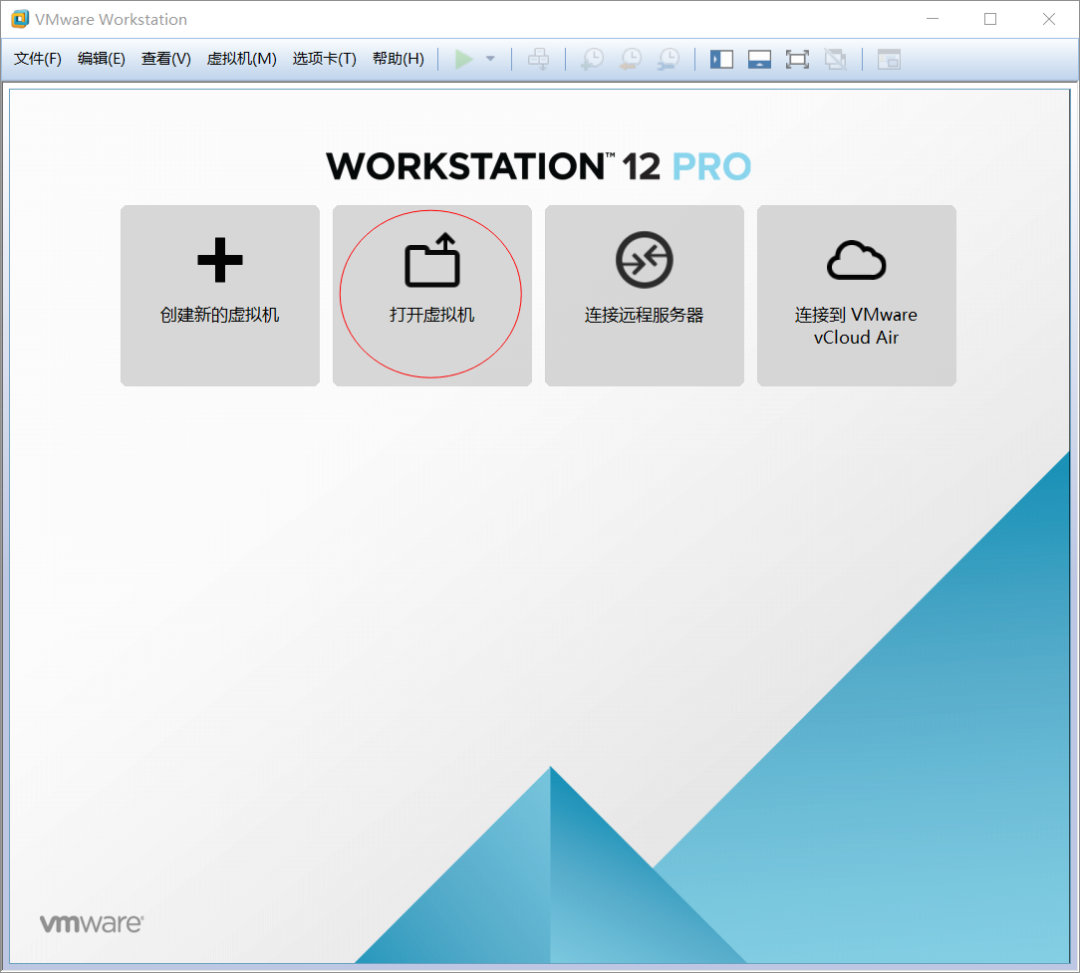Click the console view icon at toolbar end

[x=889, y=59]
